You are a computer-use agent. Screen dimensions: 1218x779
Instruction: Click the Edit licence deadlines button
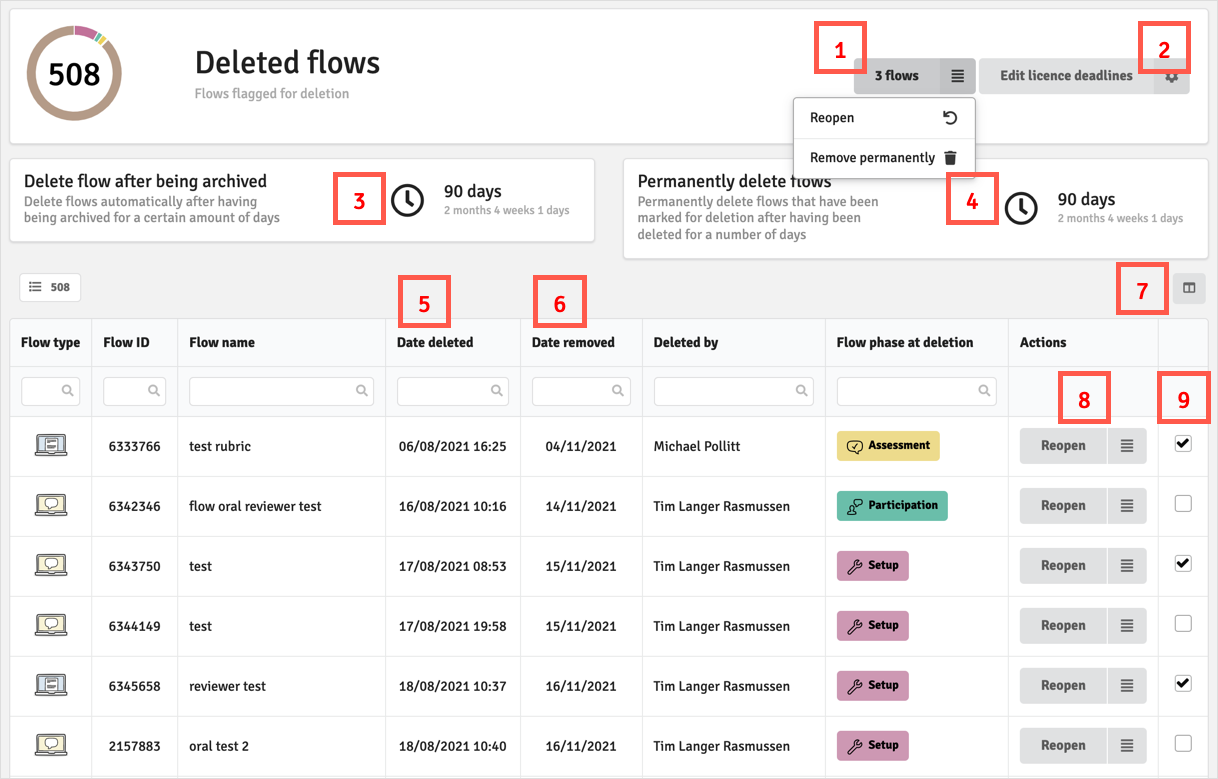(1066, 76)
